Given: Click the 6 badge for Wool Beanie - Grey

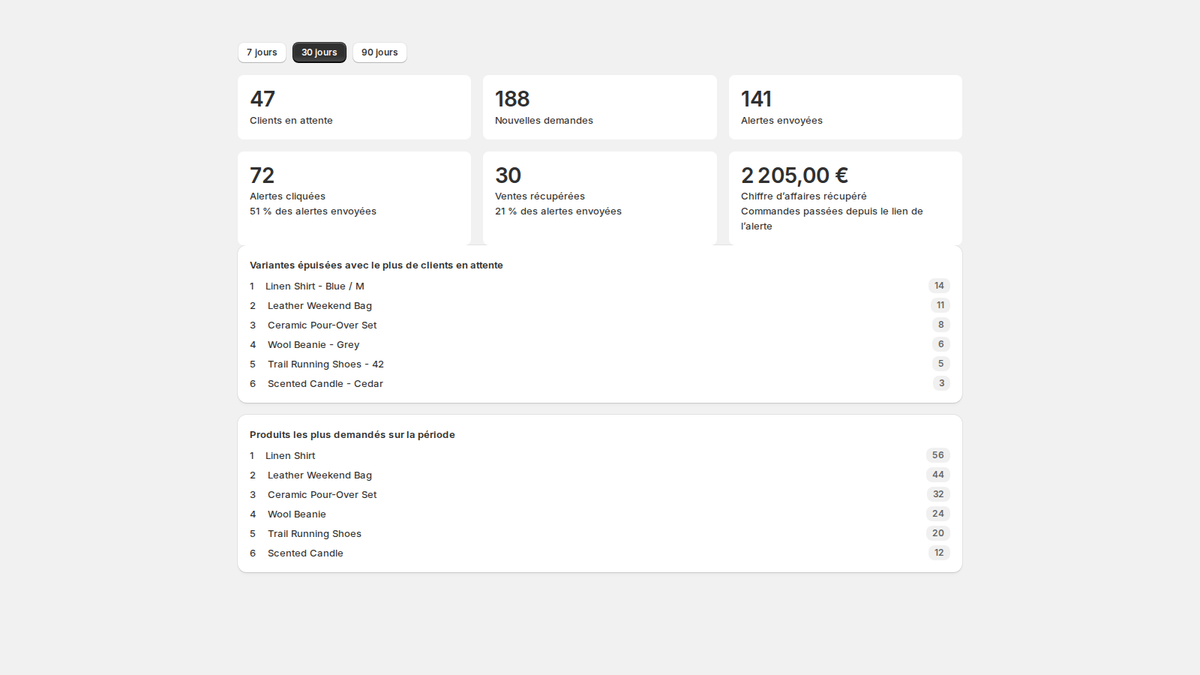Looking at the screenshot, I should (941, 344).
